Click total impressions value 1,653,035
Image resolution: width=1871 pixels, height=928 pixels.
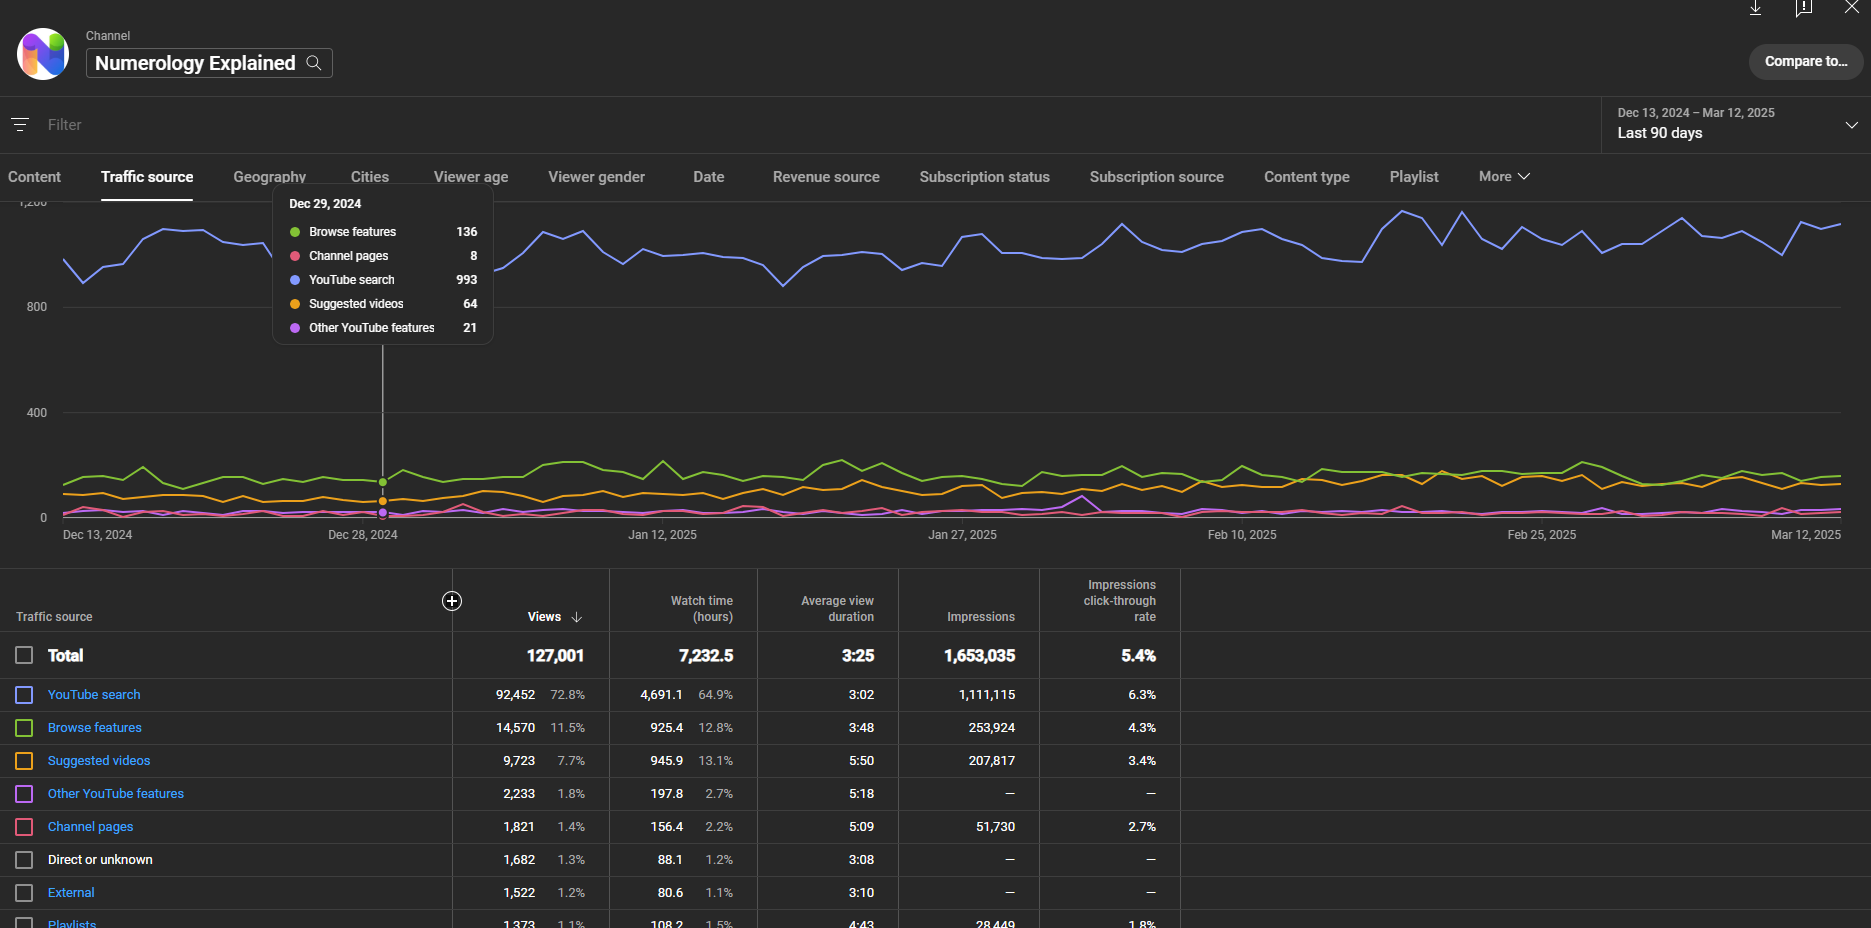(979, 656)
